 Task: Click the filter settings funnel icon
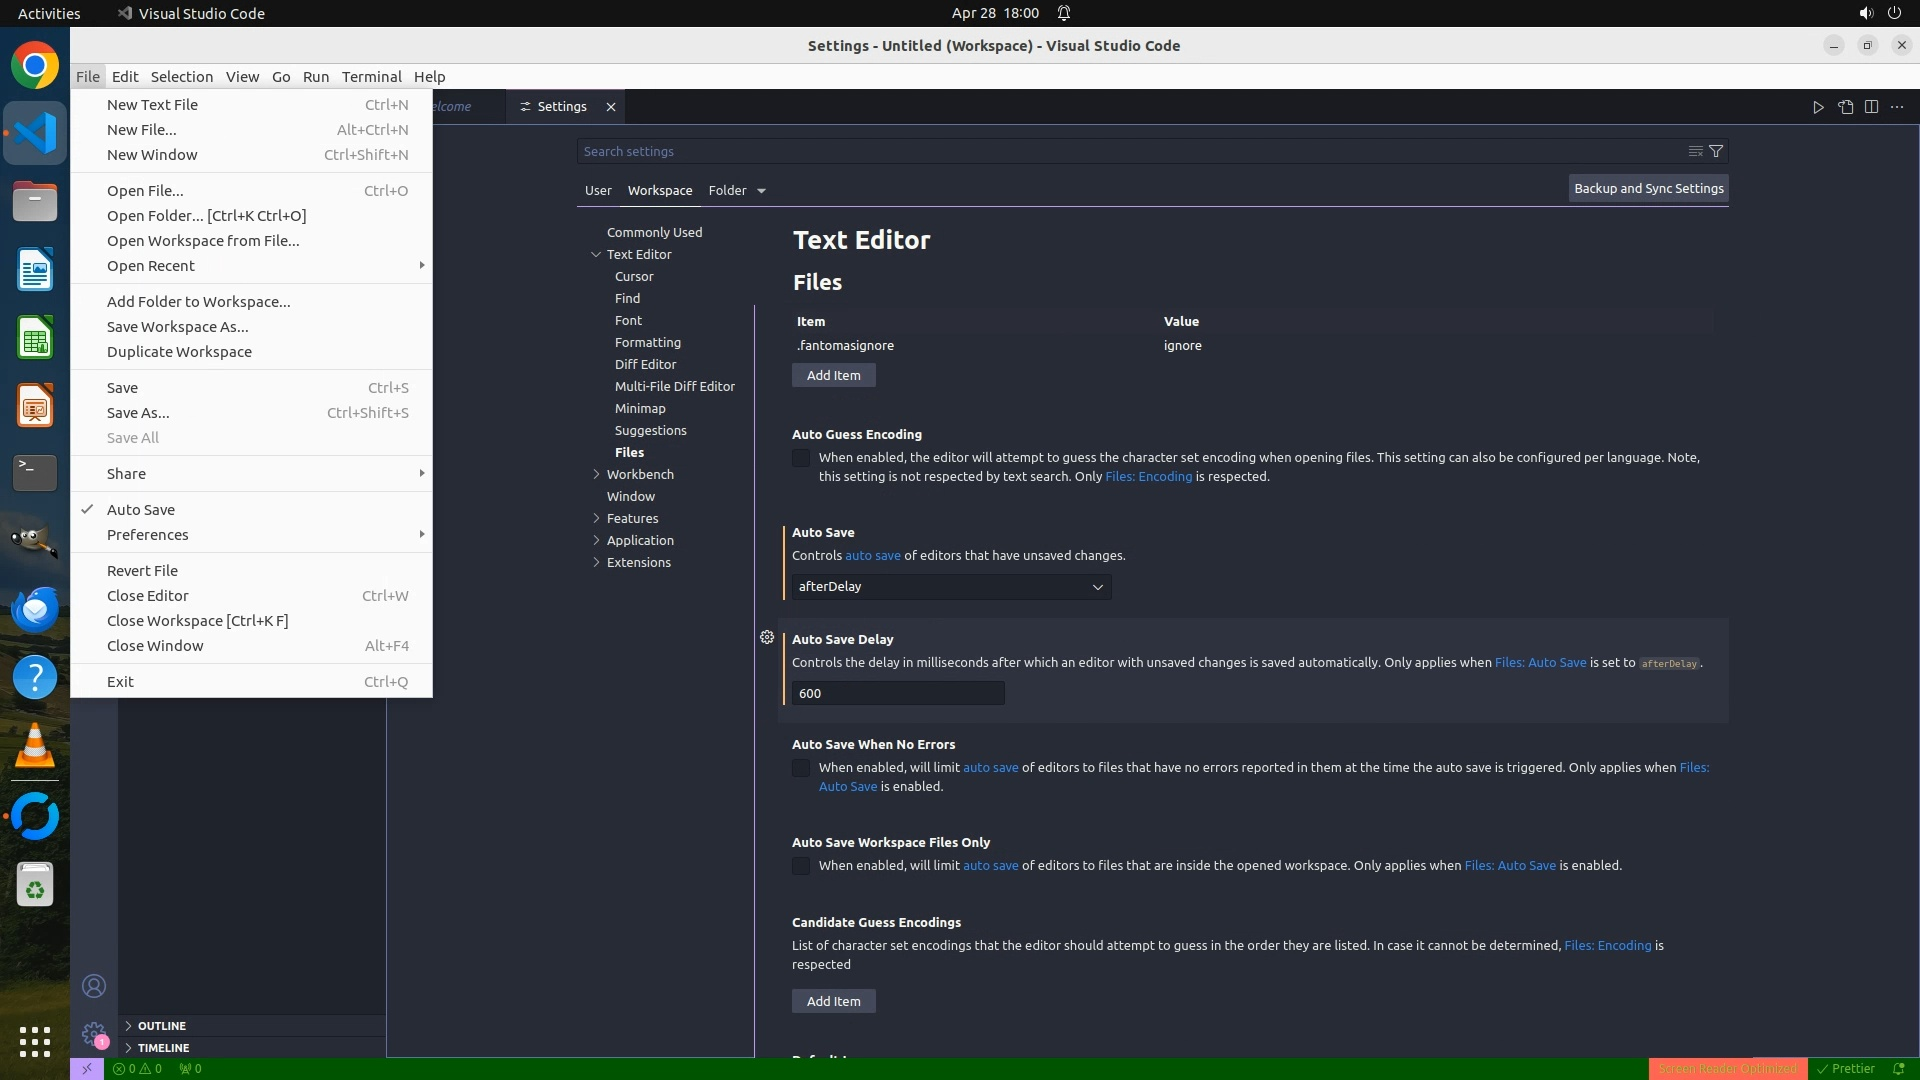(1716, 152)
